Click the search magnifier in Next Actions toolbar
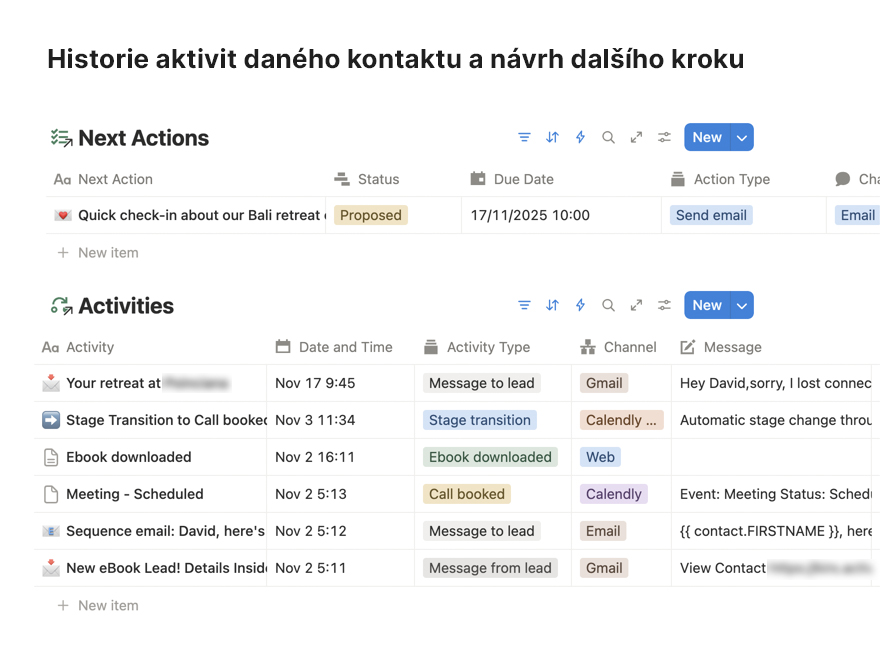The height and width of the screenshot is (660, 880). pos(608,138)
